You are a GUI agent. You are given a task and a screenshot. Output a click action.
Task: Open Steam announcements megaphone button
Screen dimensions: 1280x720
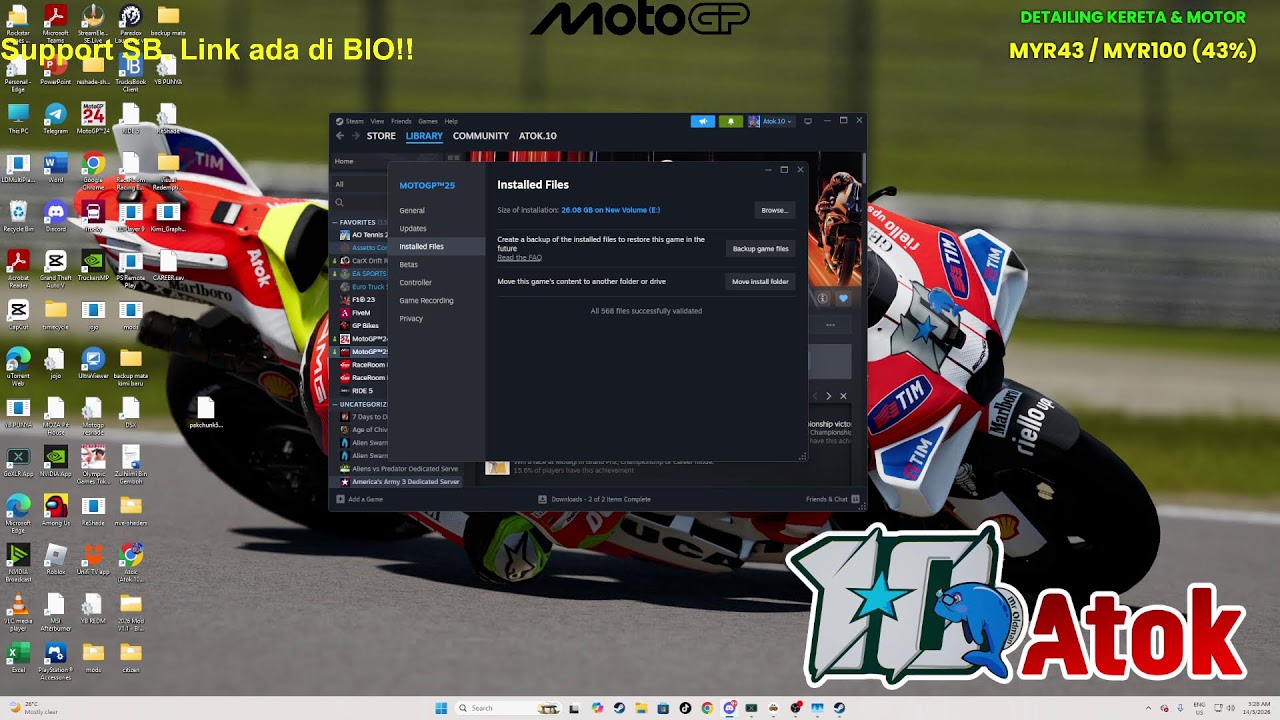[703, 121]
